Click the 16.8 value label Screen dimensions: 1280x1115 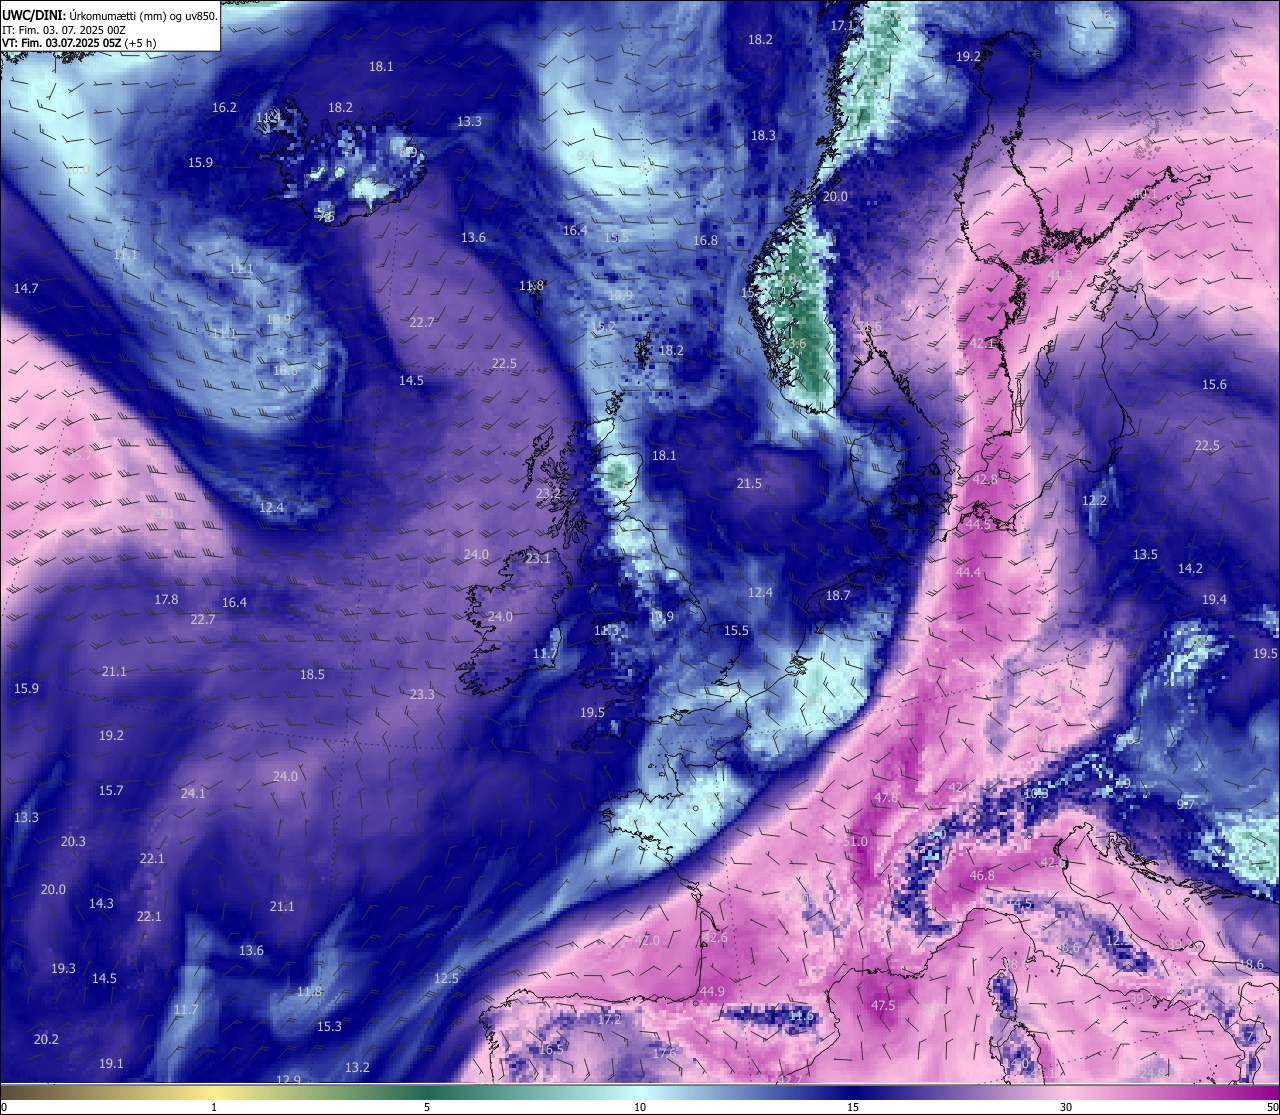[705, 240]
